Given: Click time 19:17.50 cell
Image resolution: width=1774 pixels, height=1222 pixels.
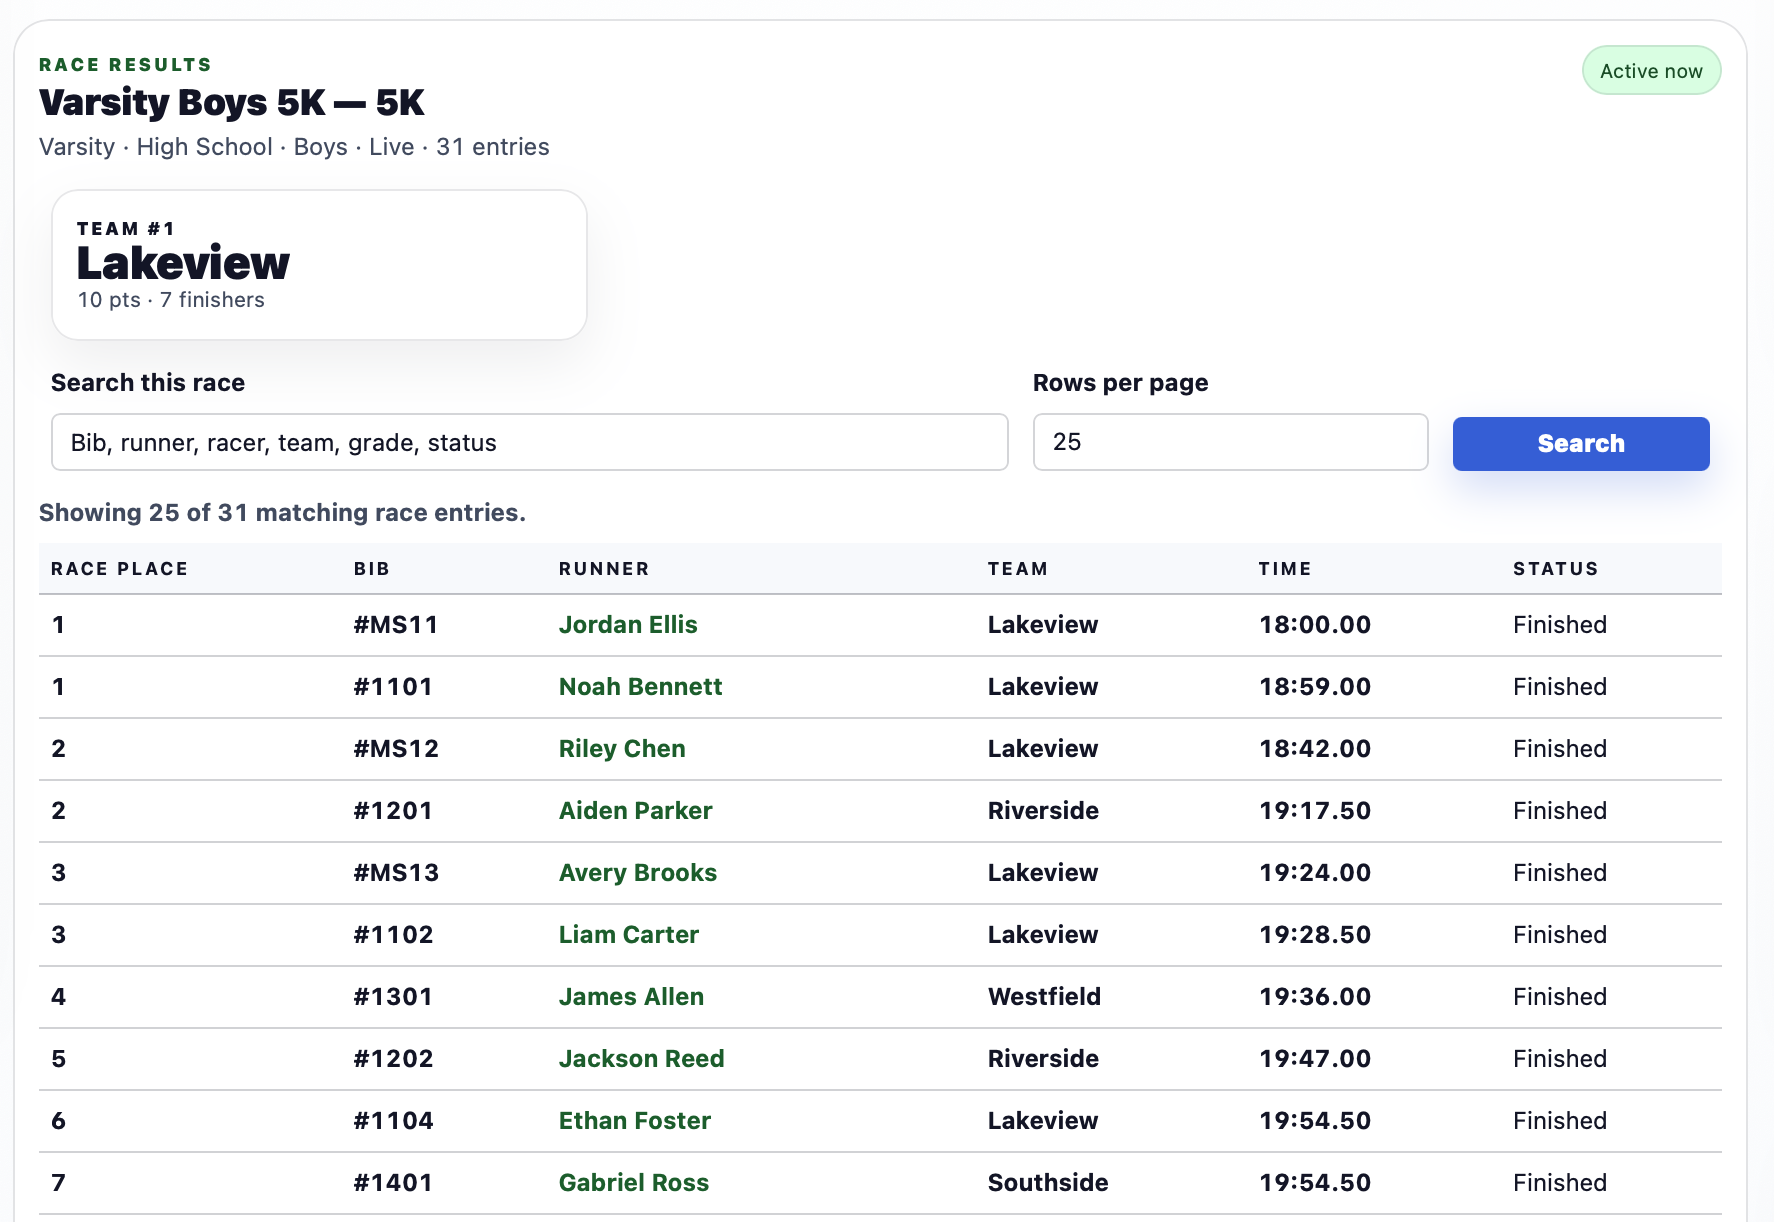Looking at the screenshot, I should coord(1315,811).
